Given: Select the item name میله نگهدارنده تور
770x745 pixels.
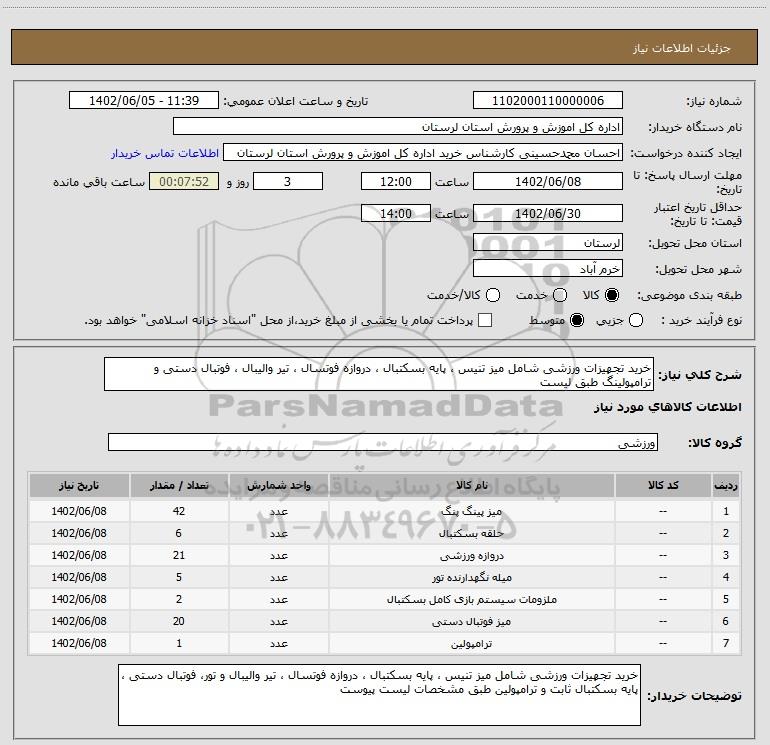Looking at the screenshot, I should 471,578.
